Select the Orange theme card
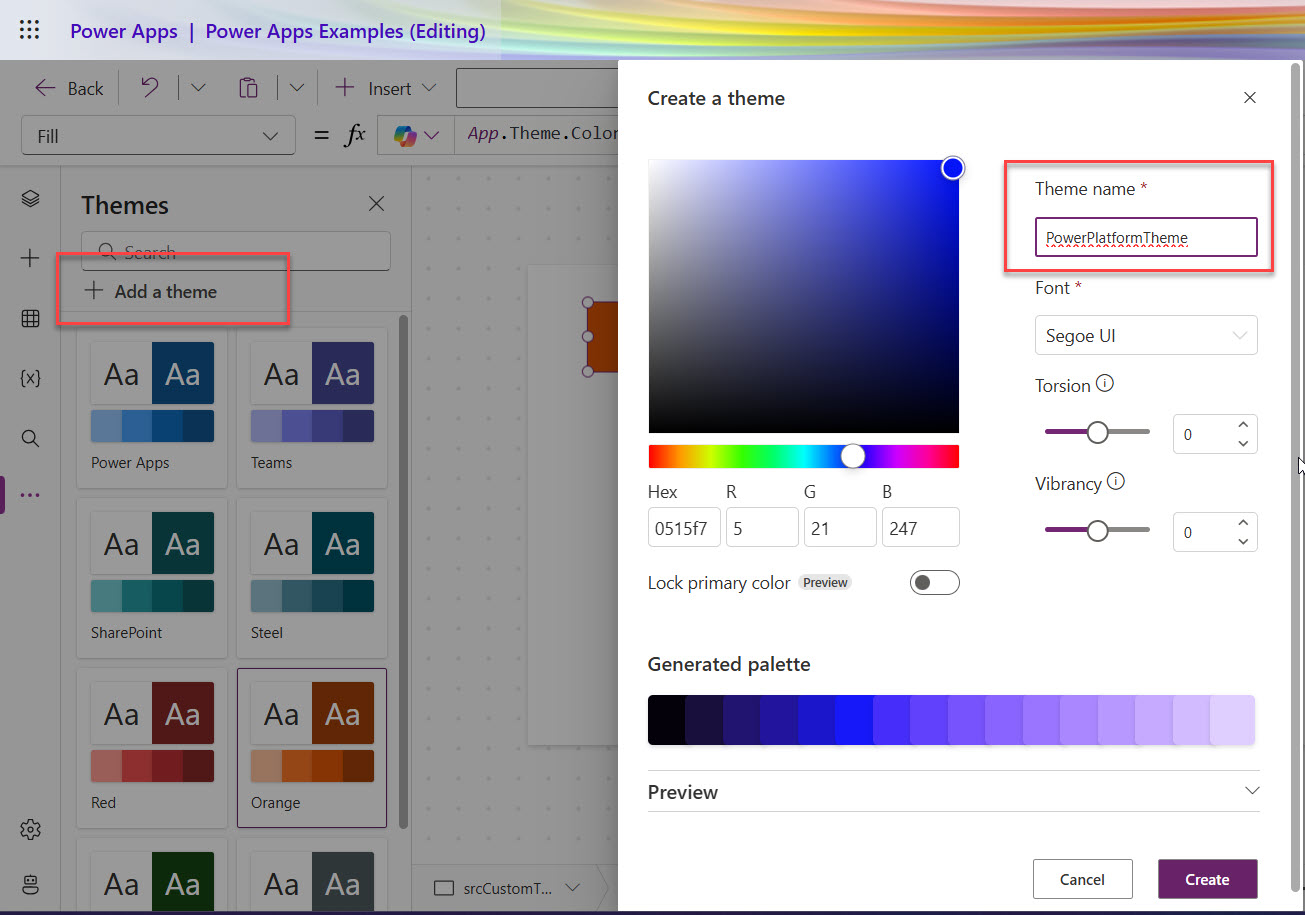The width and height of the screenshot is (1305, 915). click(312, 748)
